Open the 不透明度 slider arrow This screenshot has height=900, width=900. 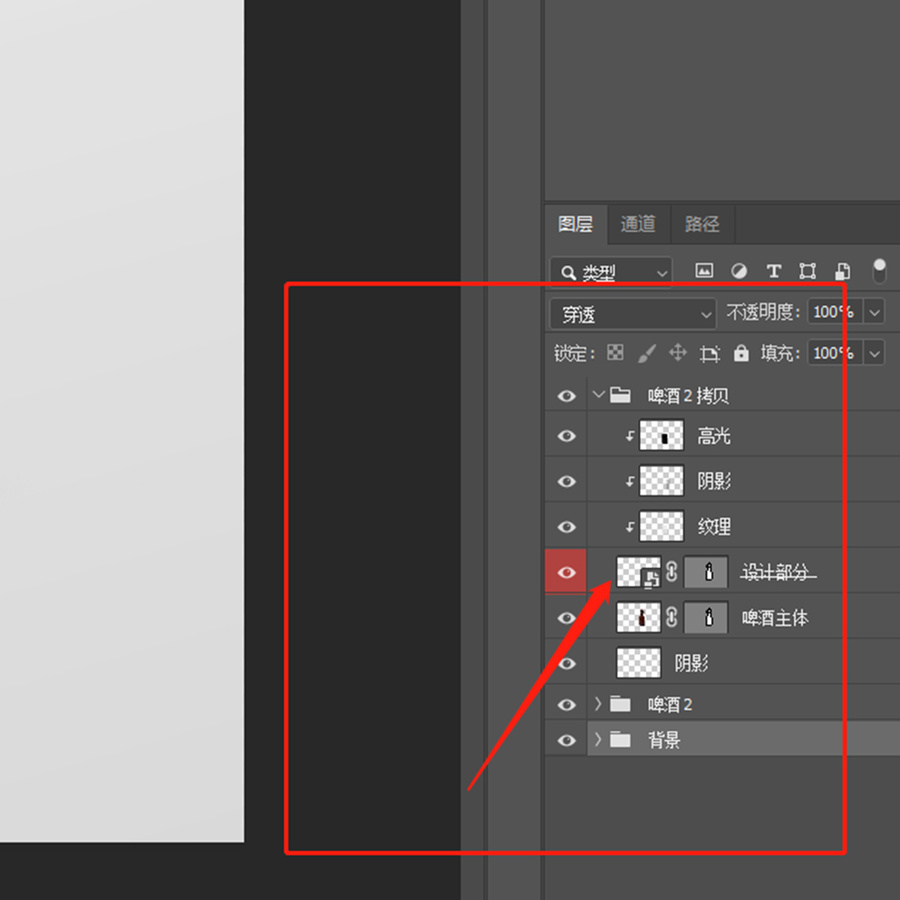point(874,312)
